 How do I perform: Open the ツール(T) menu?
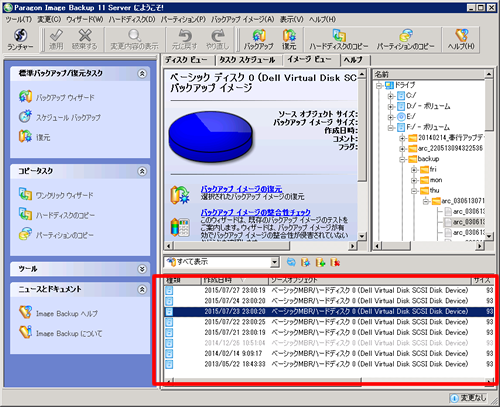[18, 19]
